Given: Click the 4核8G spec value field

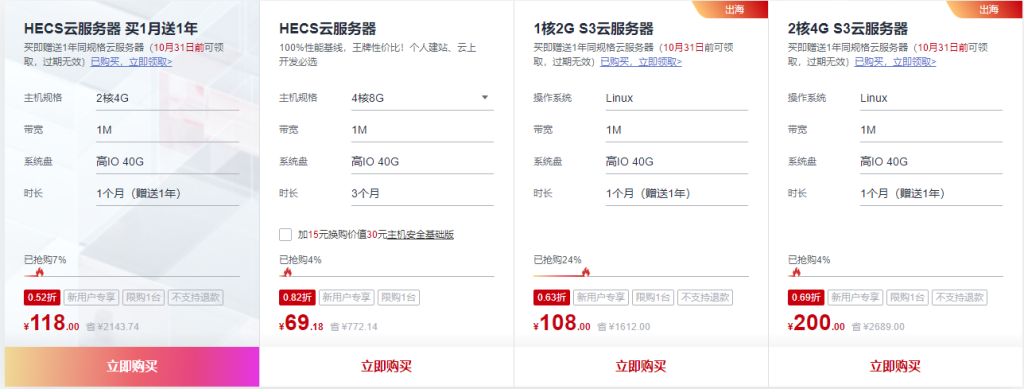Looking at the screenshot, I should pos(422,98).
